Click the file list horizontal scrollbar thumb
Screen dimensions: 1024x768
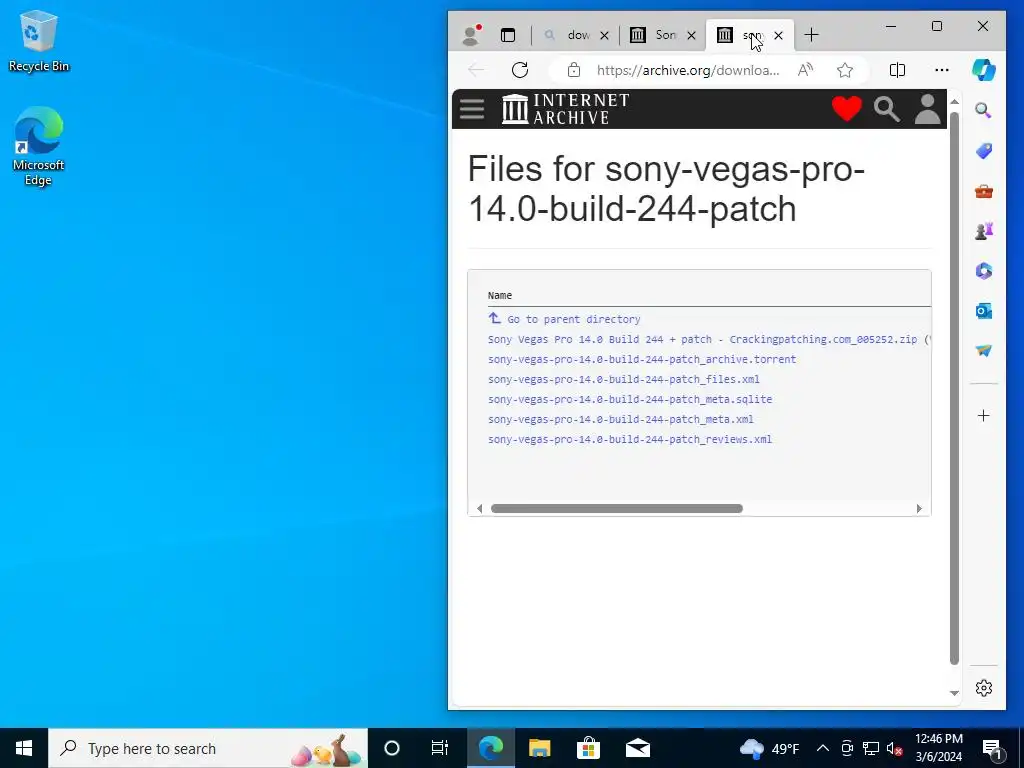point(616,508)
